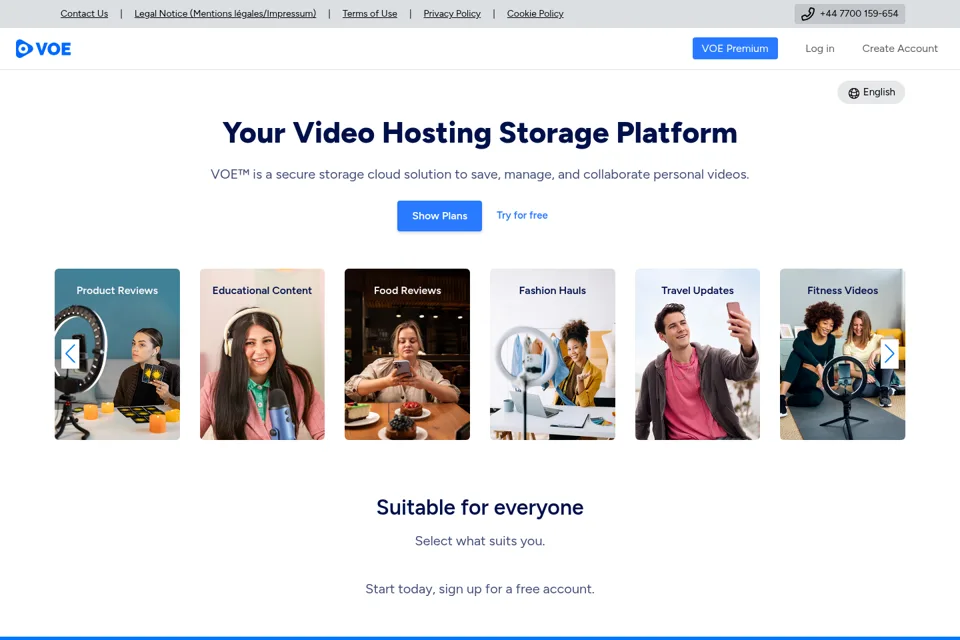960x640 pixels.
Task: Click the 'Suitable for everyone' heading
Action: (x=479, y=507)
